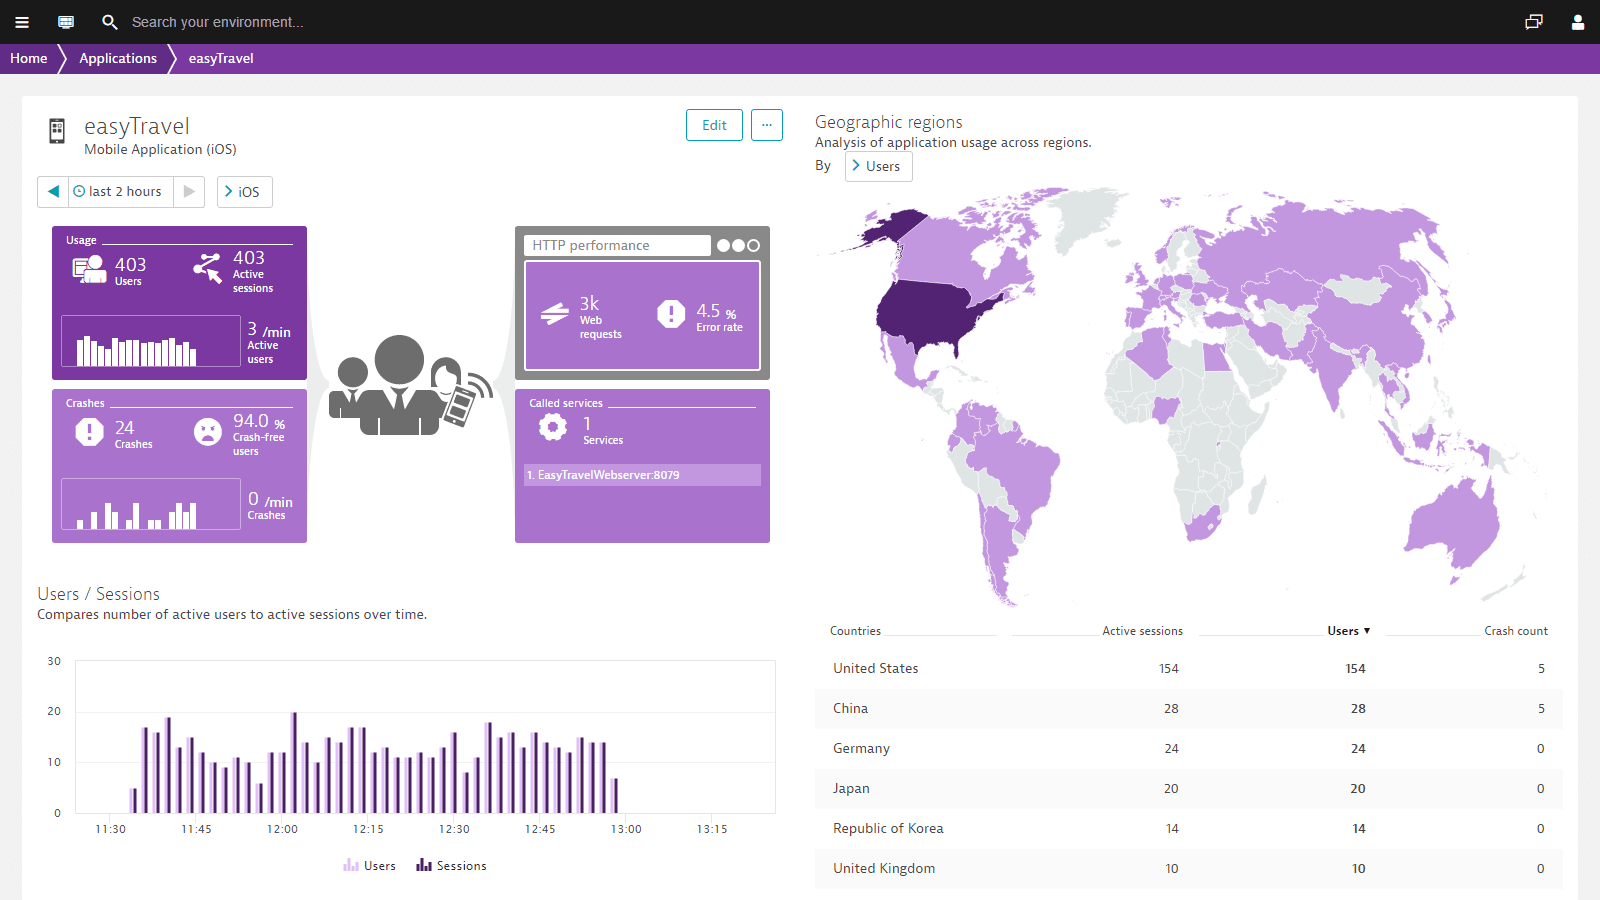Expand the iOS filter dropdown
1600x900 pixels.
click(x=245, y=191)
